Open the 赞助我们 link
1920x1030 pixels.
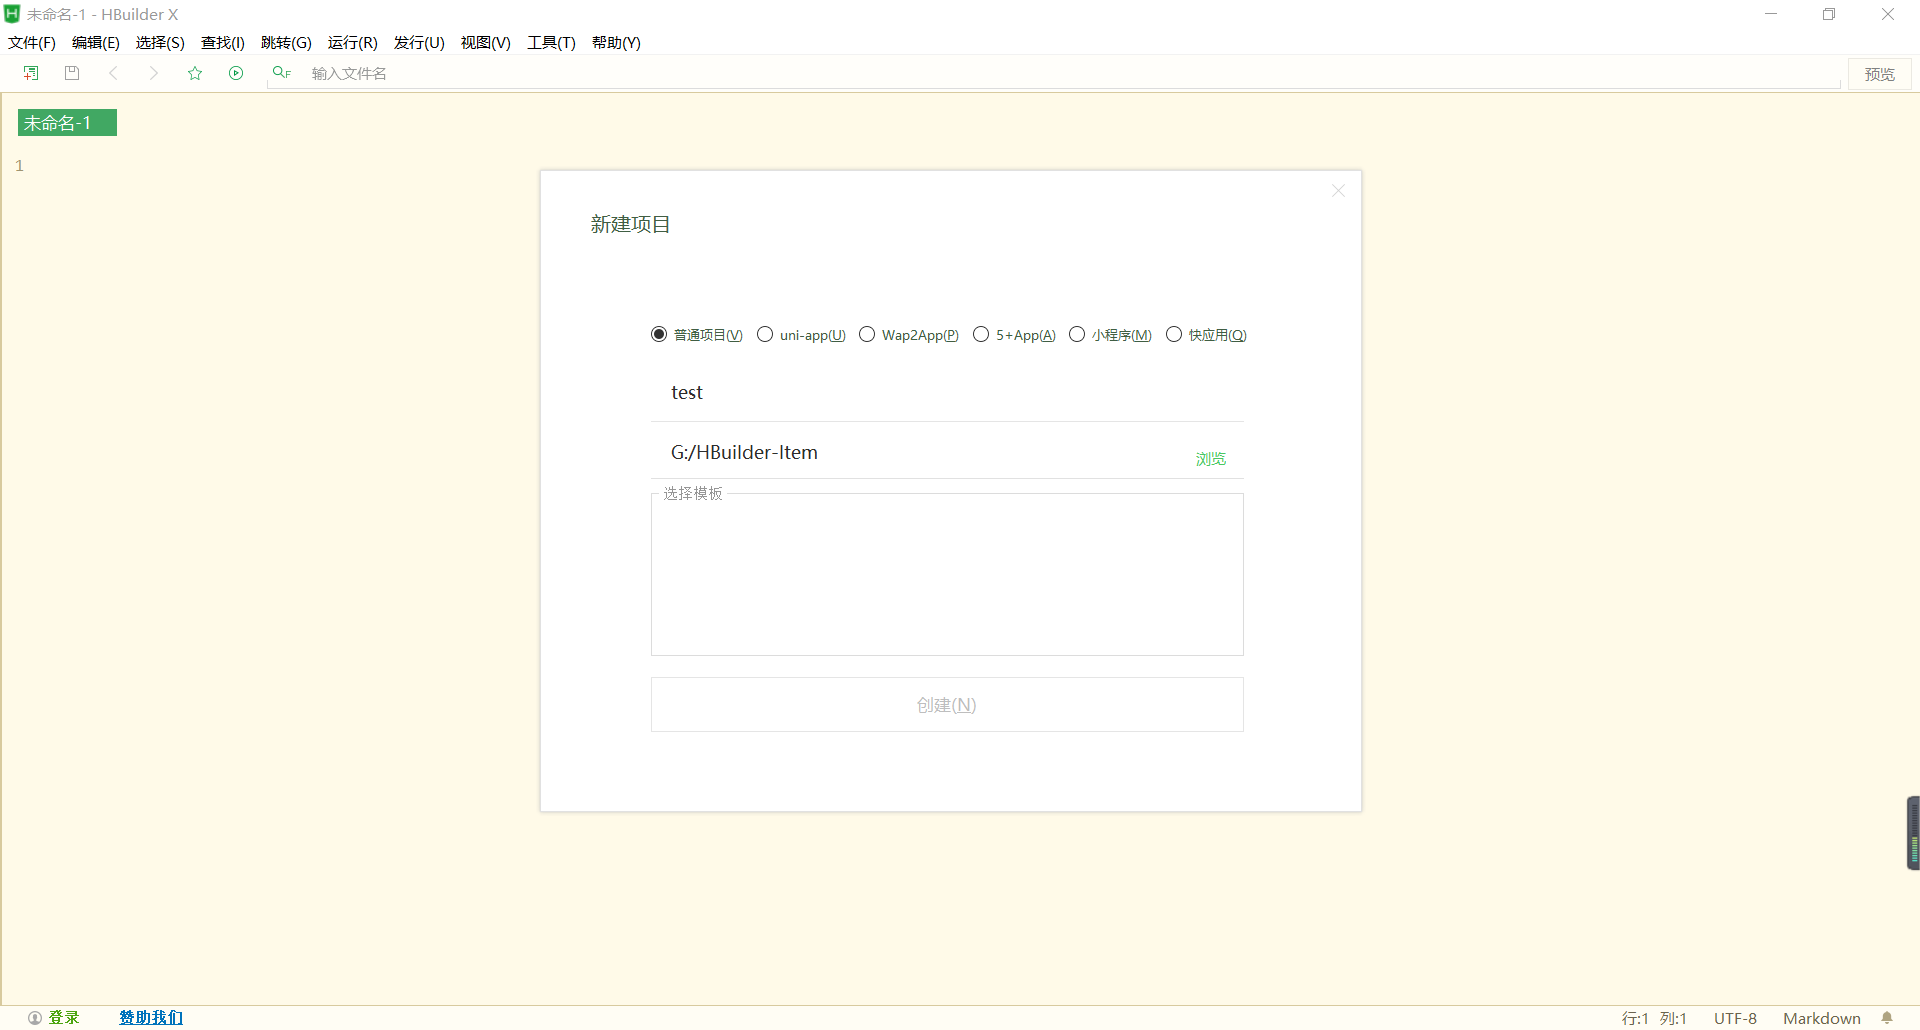click(x=151, y=1017)
